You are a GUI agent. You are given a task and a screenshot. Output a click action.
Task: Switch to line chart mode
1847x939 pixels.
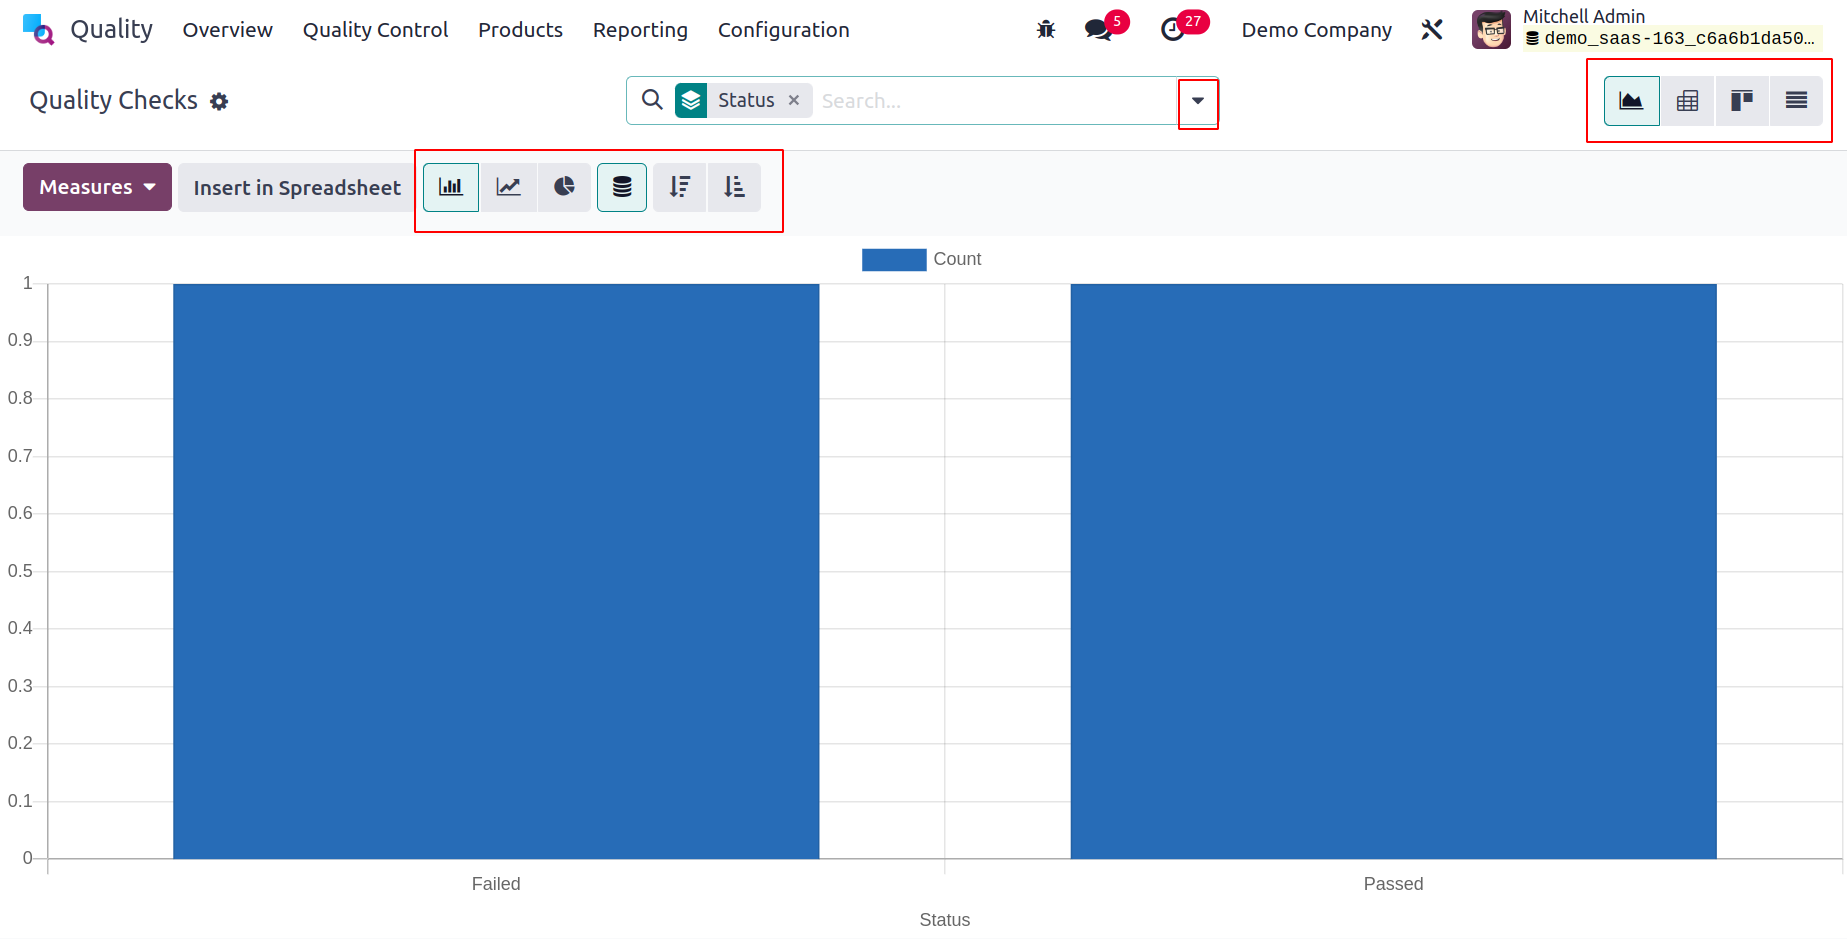coord(509,187)
